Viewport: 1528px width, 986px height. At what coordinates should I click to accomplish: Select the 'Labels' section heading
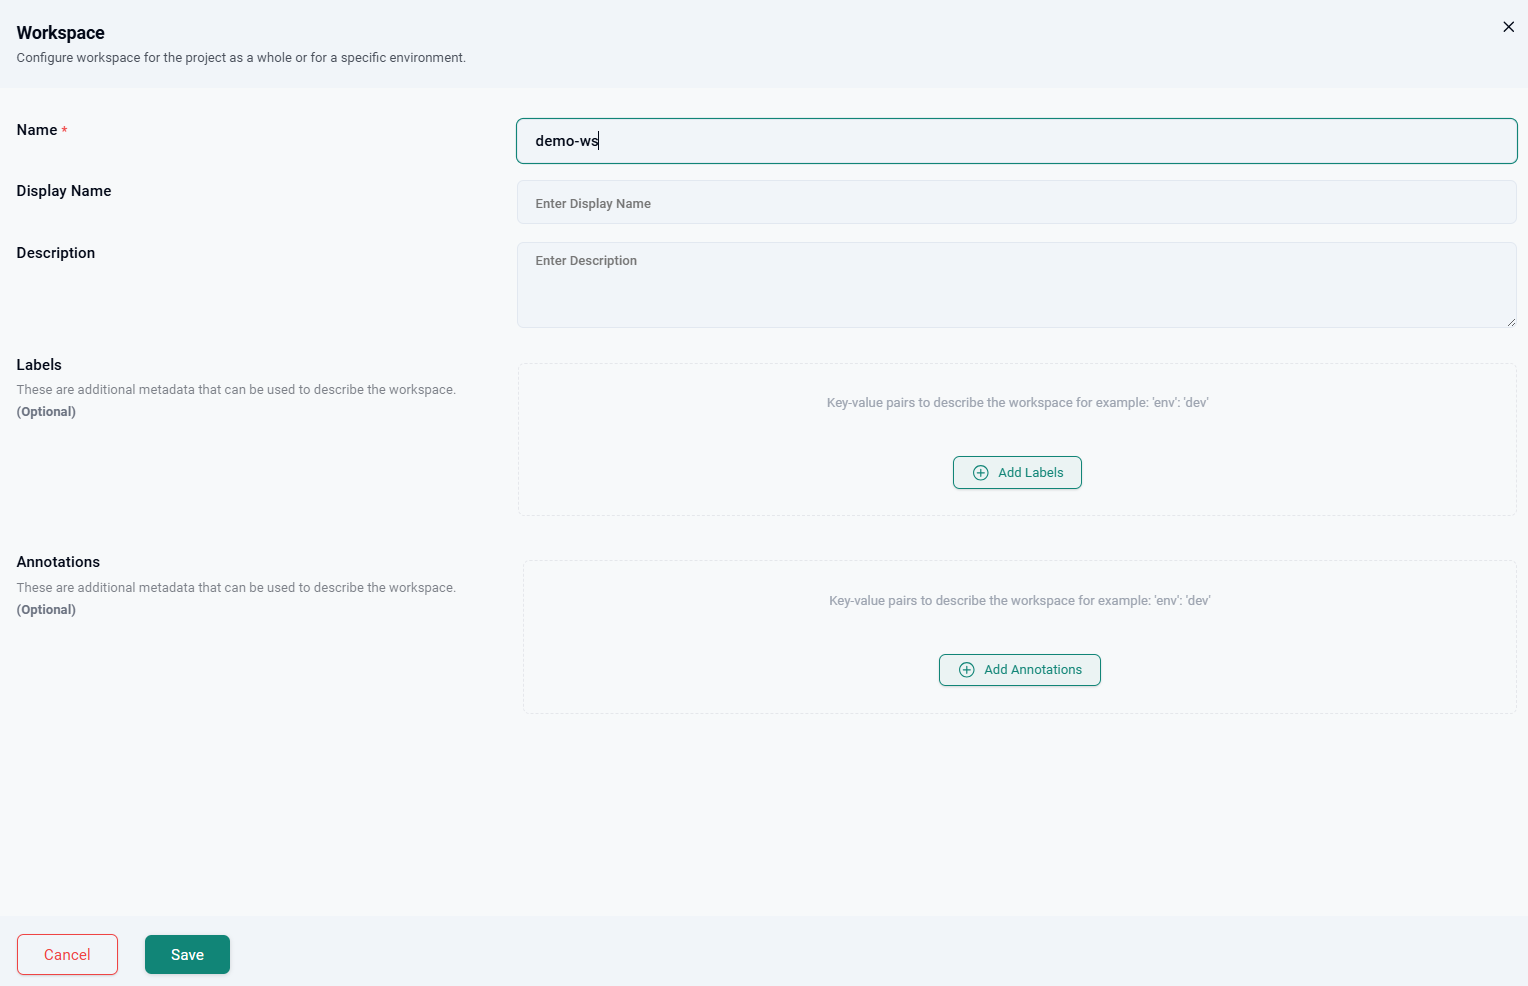39,365
